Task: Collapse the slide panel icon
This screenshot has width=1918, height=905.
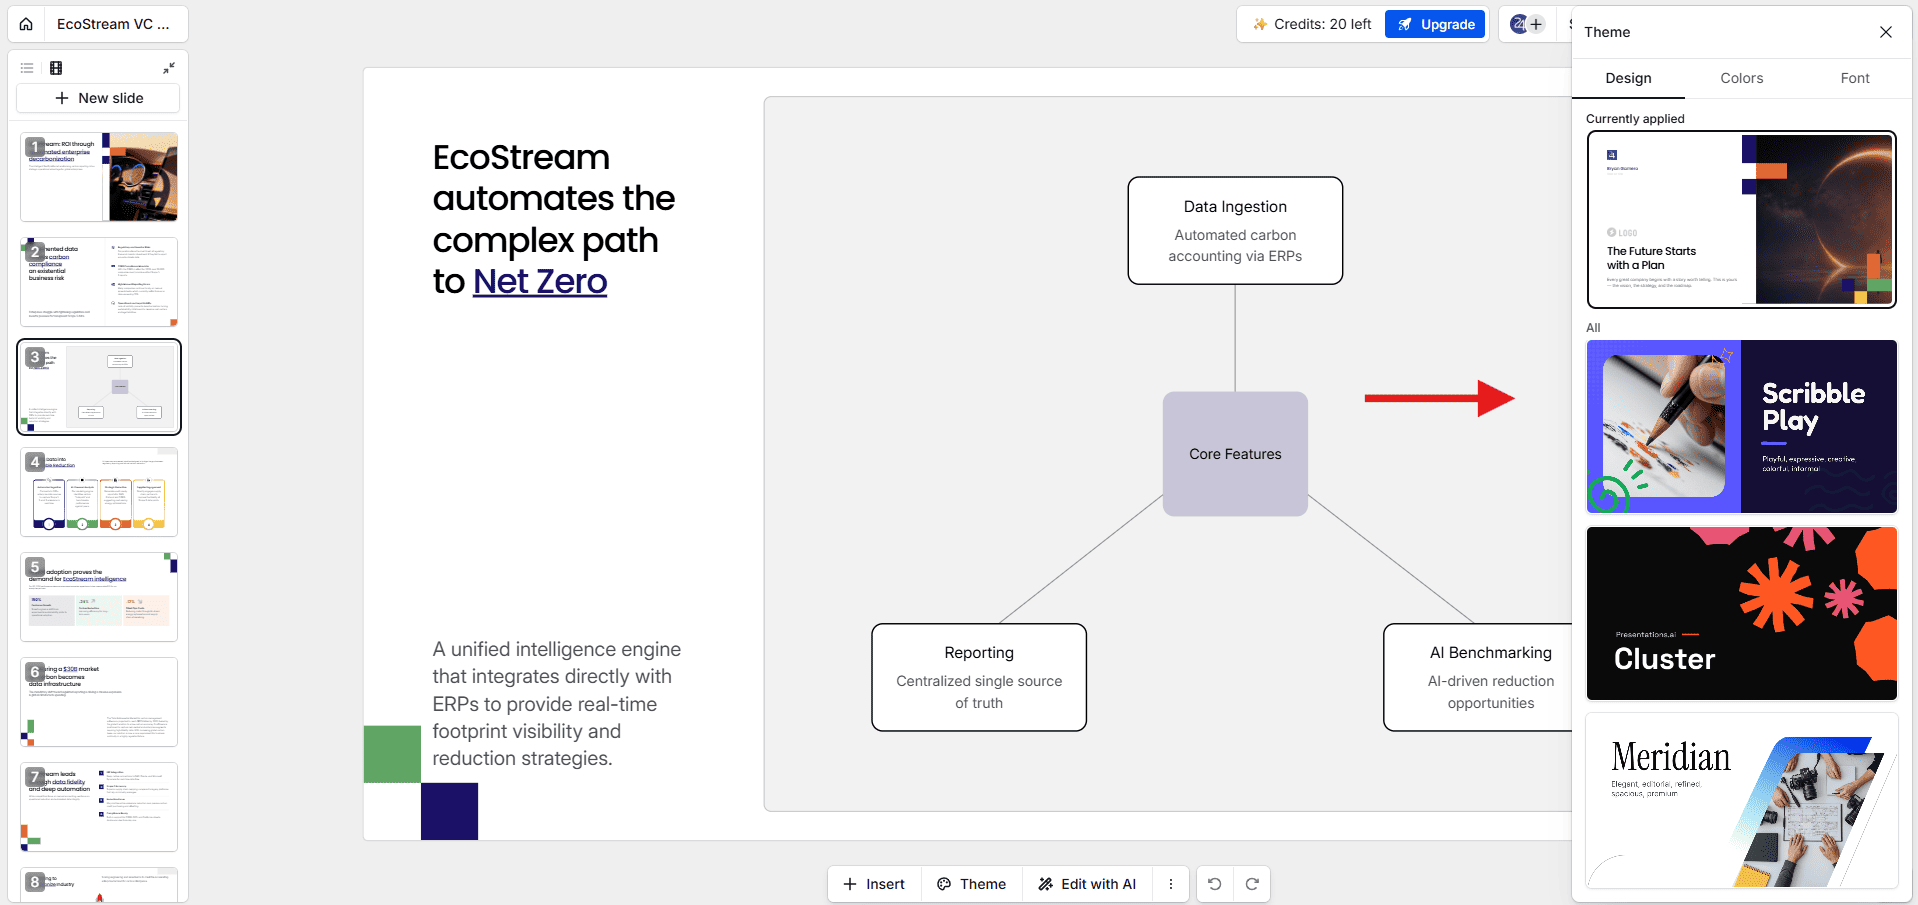Action: tap(169, 68)
